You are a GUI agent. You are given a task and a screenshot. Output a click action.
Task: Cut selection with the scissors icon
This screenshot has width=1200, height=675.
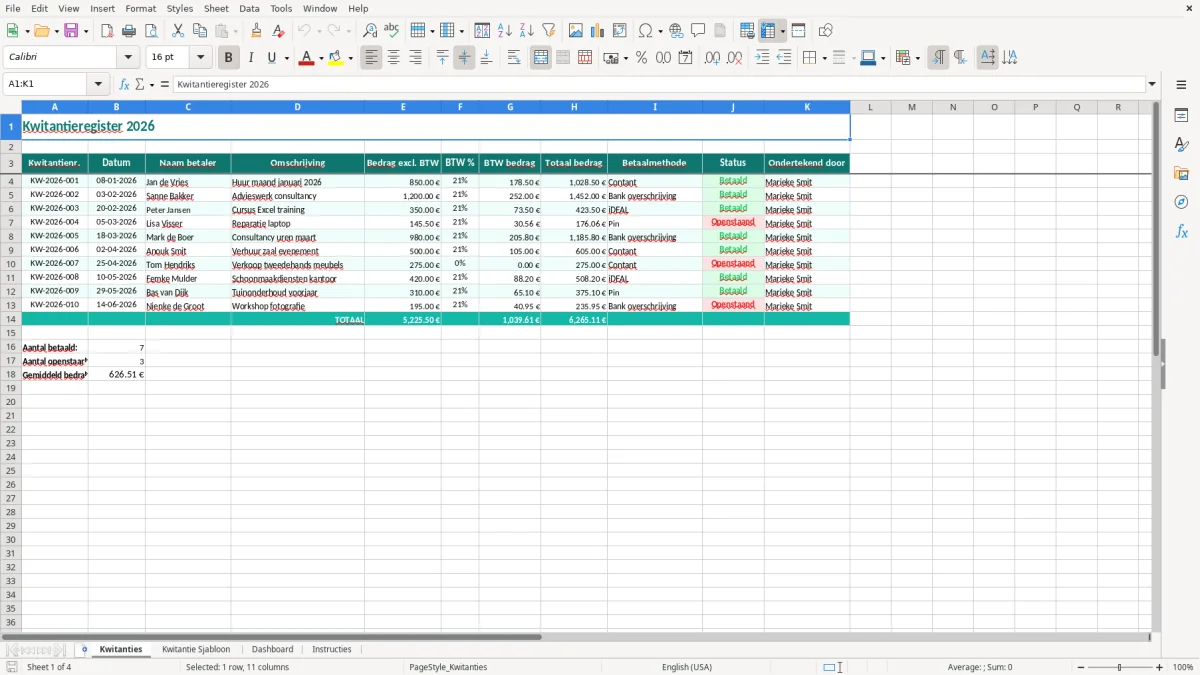(x=177, y=31)
